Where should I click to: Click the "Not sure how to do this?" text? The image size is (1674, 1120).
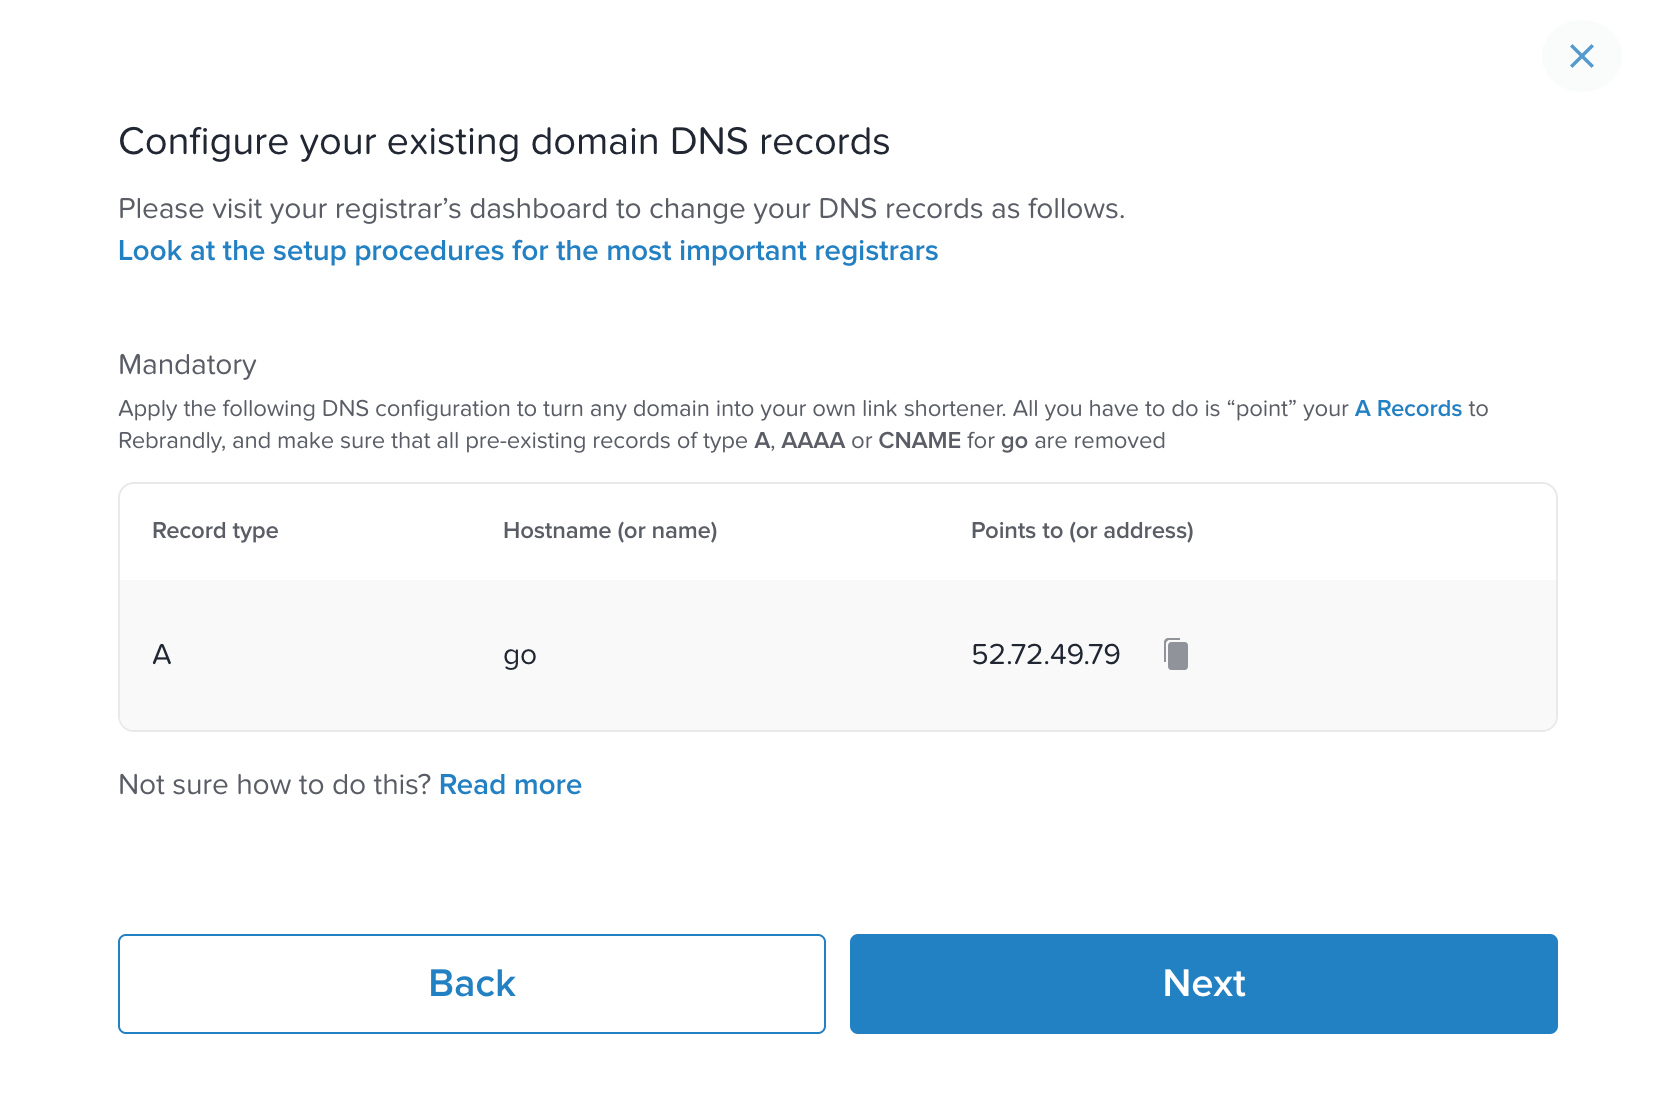coord(274,785)
